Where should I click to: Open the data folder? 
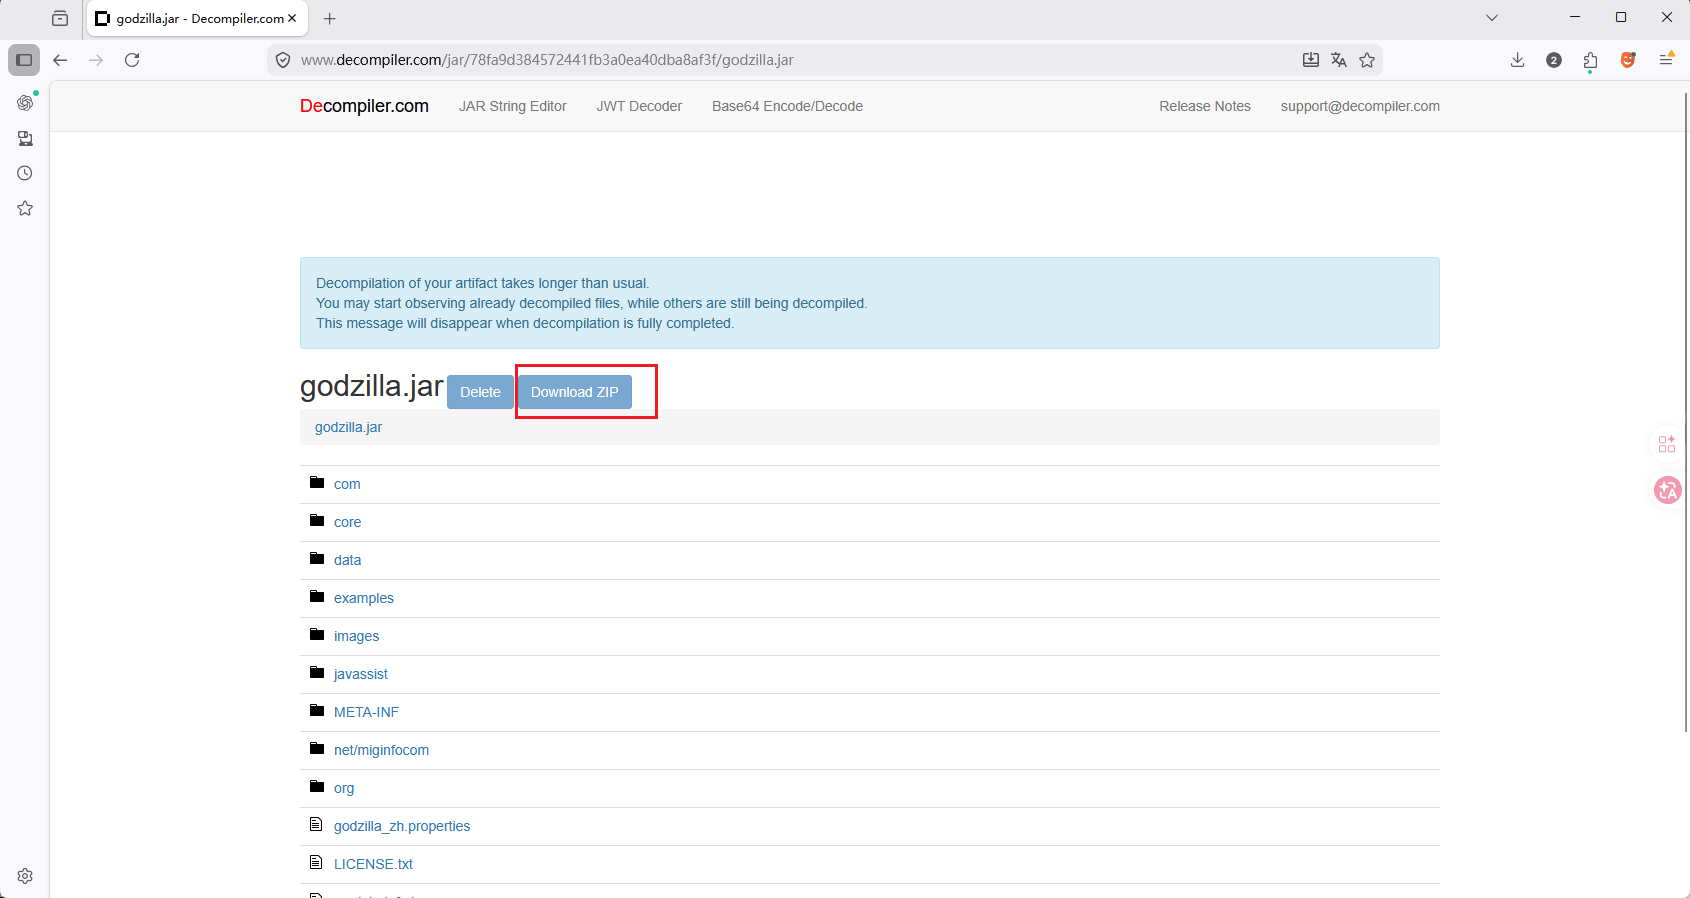click(x=347, y=560)
